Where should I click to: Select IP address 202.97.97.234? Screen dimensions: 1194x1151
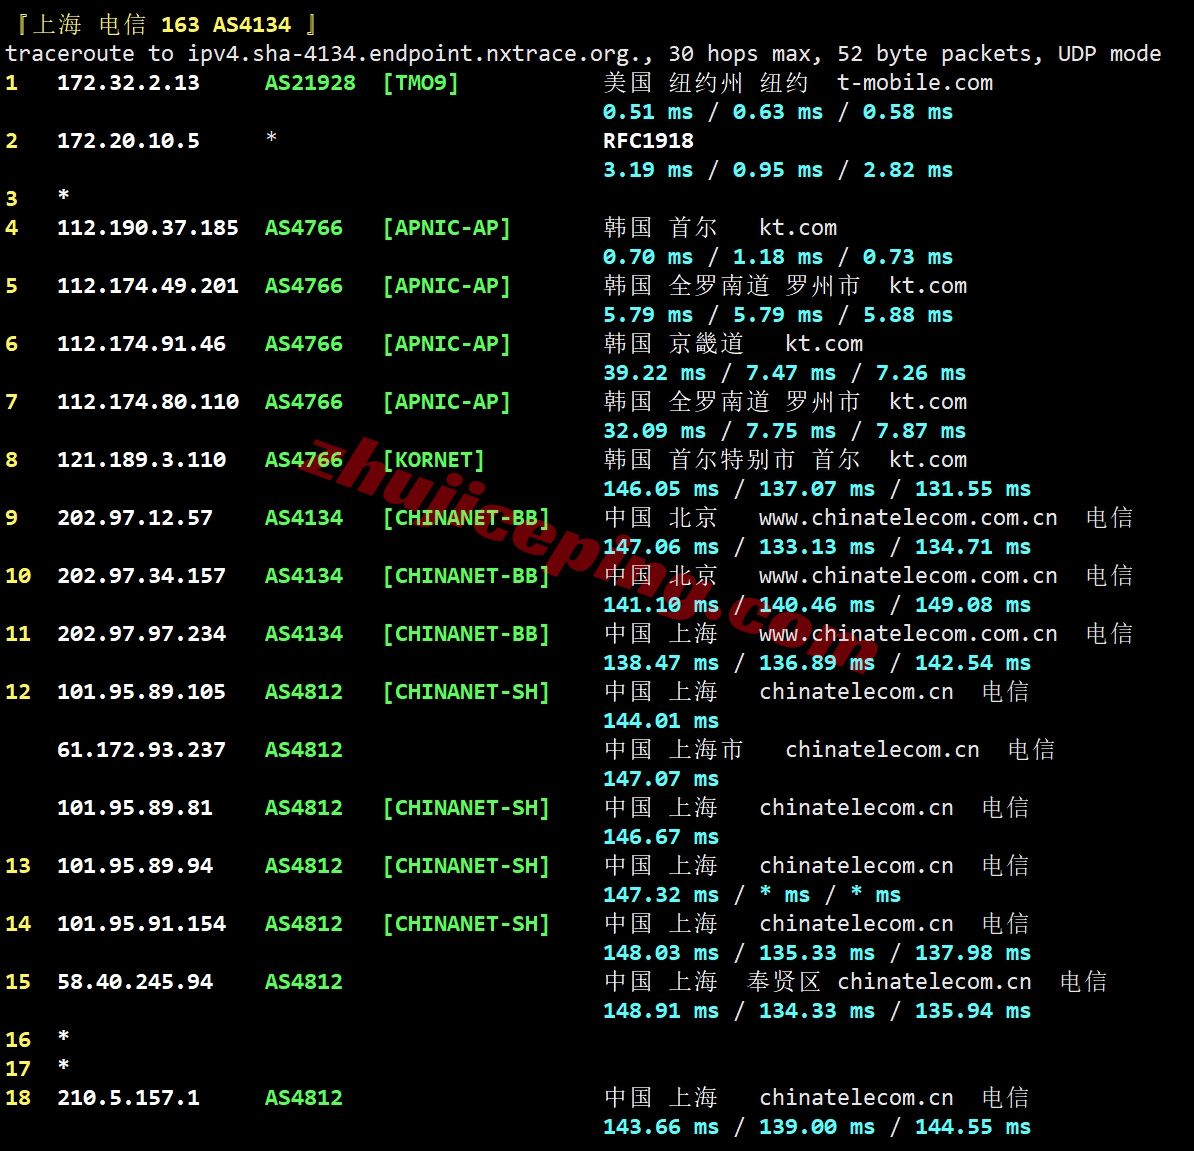[141, 633]
